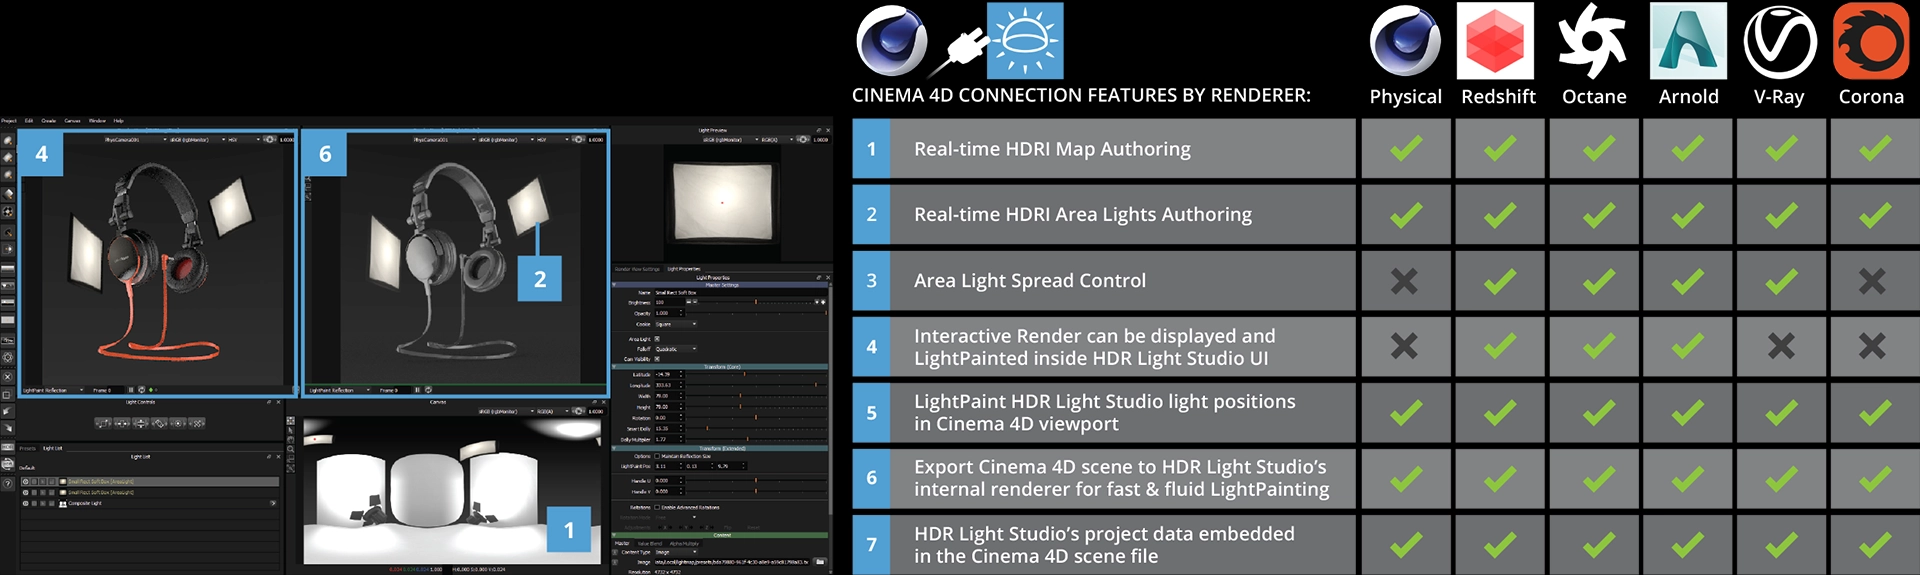Open the Help menu

[x=118, y=120]
